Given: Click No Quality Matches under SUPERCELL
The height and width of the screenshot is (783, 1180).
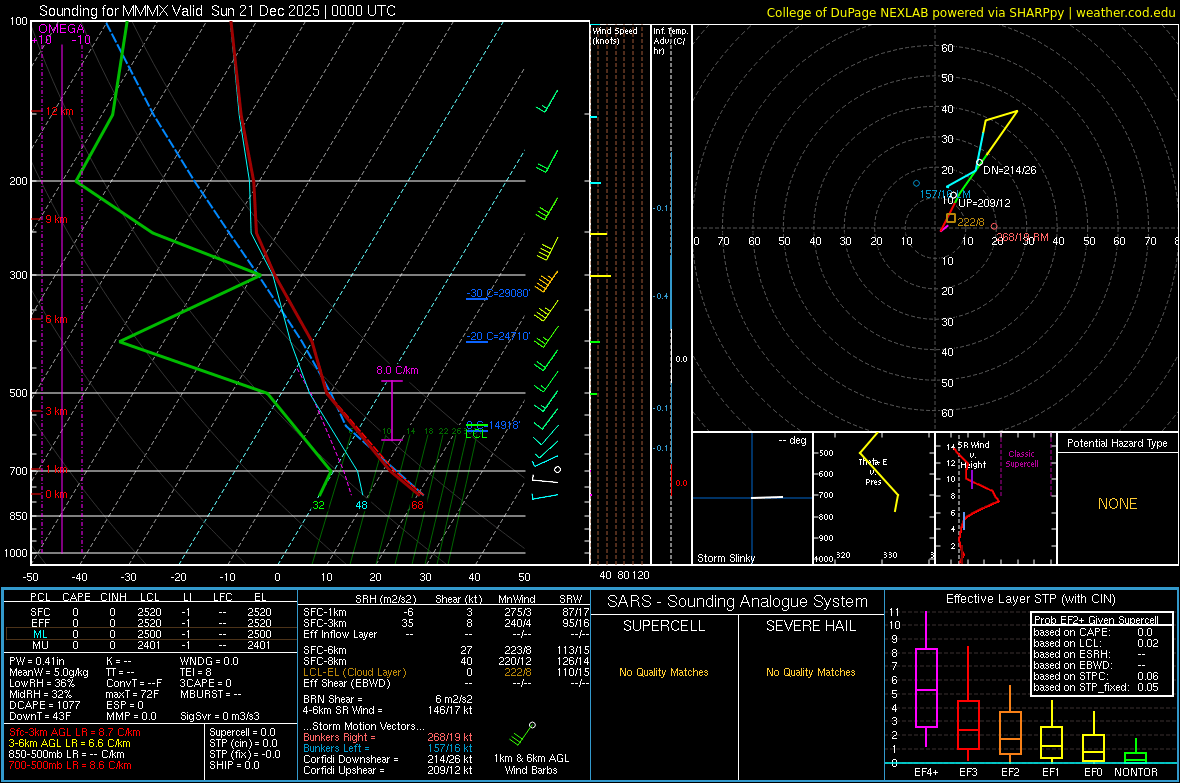Looking at the screenshot, I should [x=664, y=672].
